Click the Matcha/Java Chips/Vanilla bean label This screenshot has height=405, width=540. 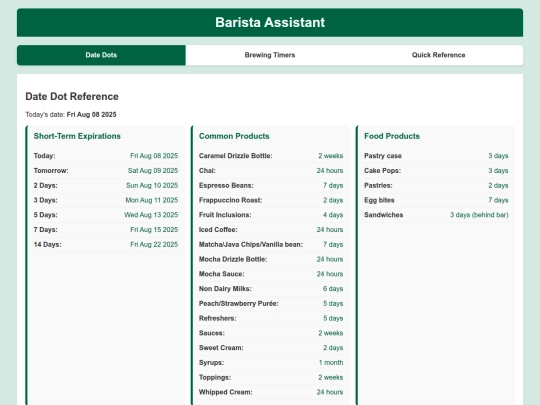tap(251, 245)
